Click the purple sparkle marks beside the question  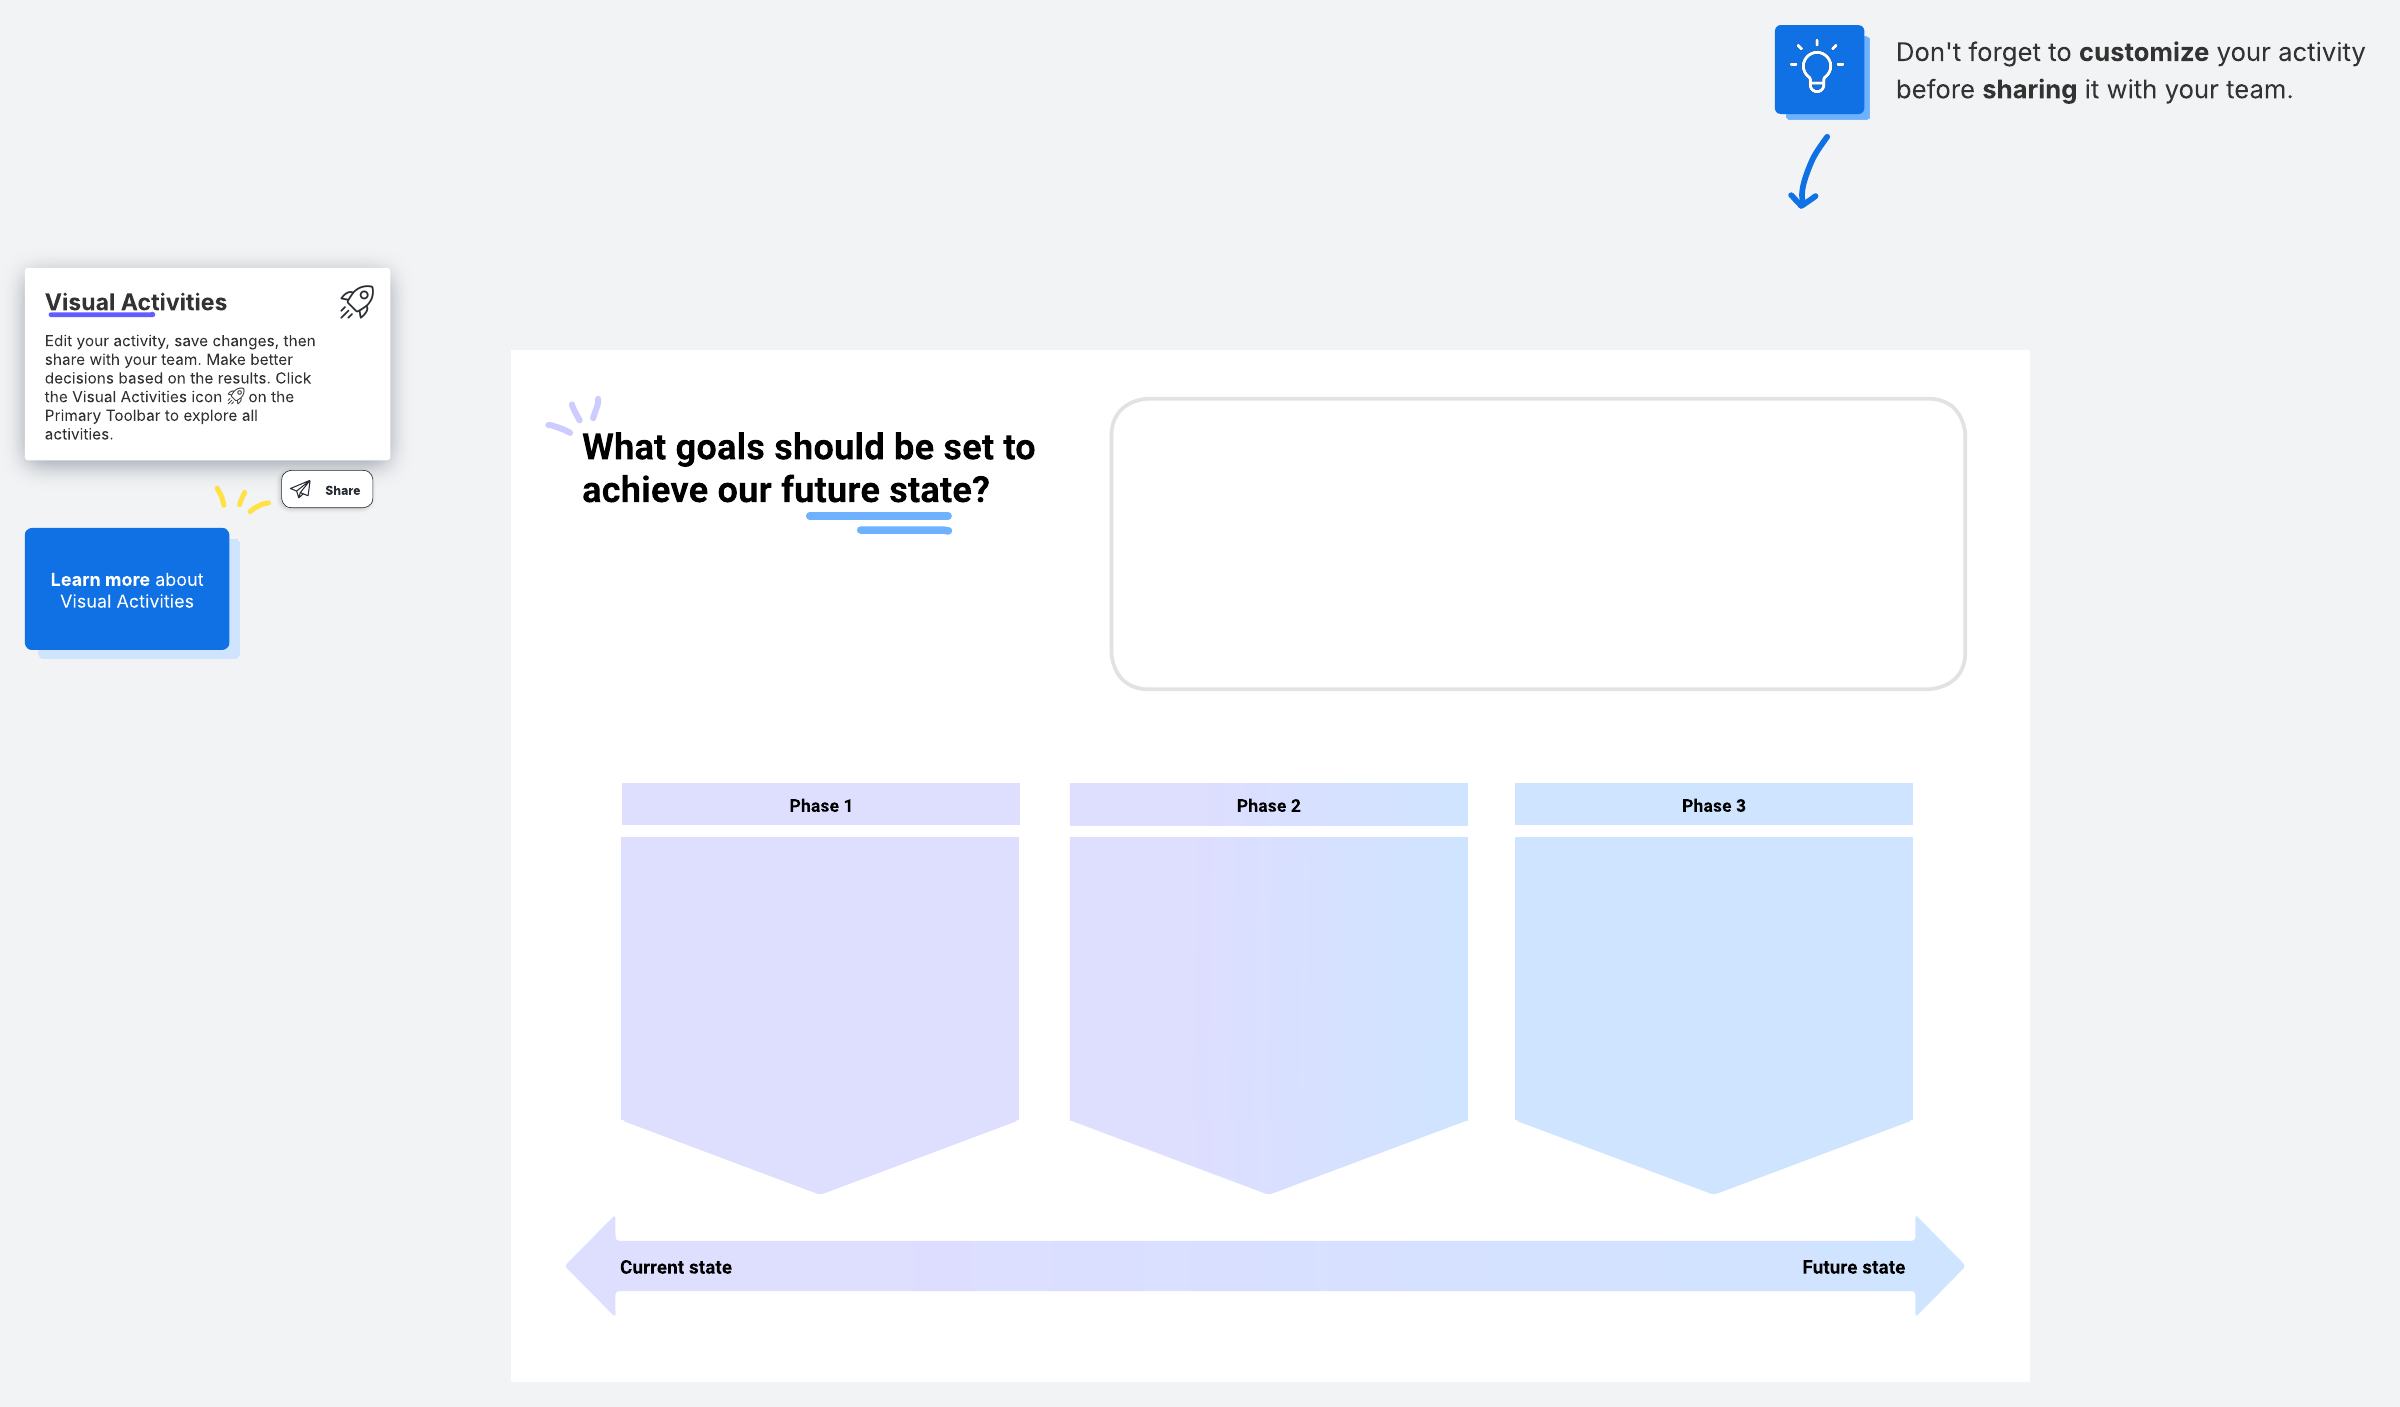574,414
